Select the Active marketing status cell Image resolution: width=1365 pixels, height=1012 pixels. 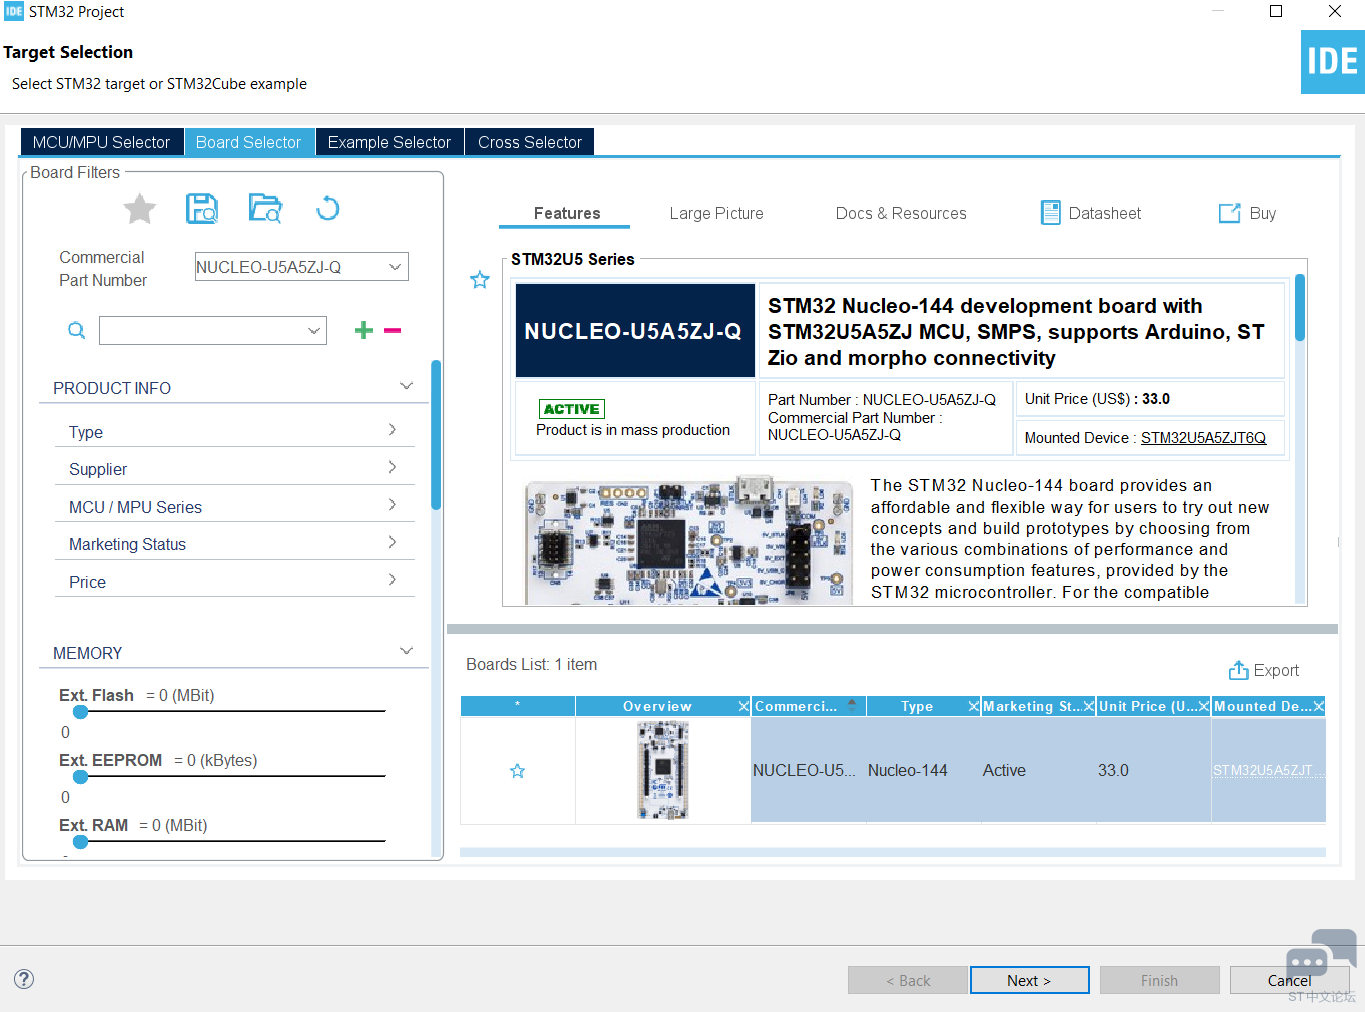pos(1004,771)
